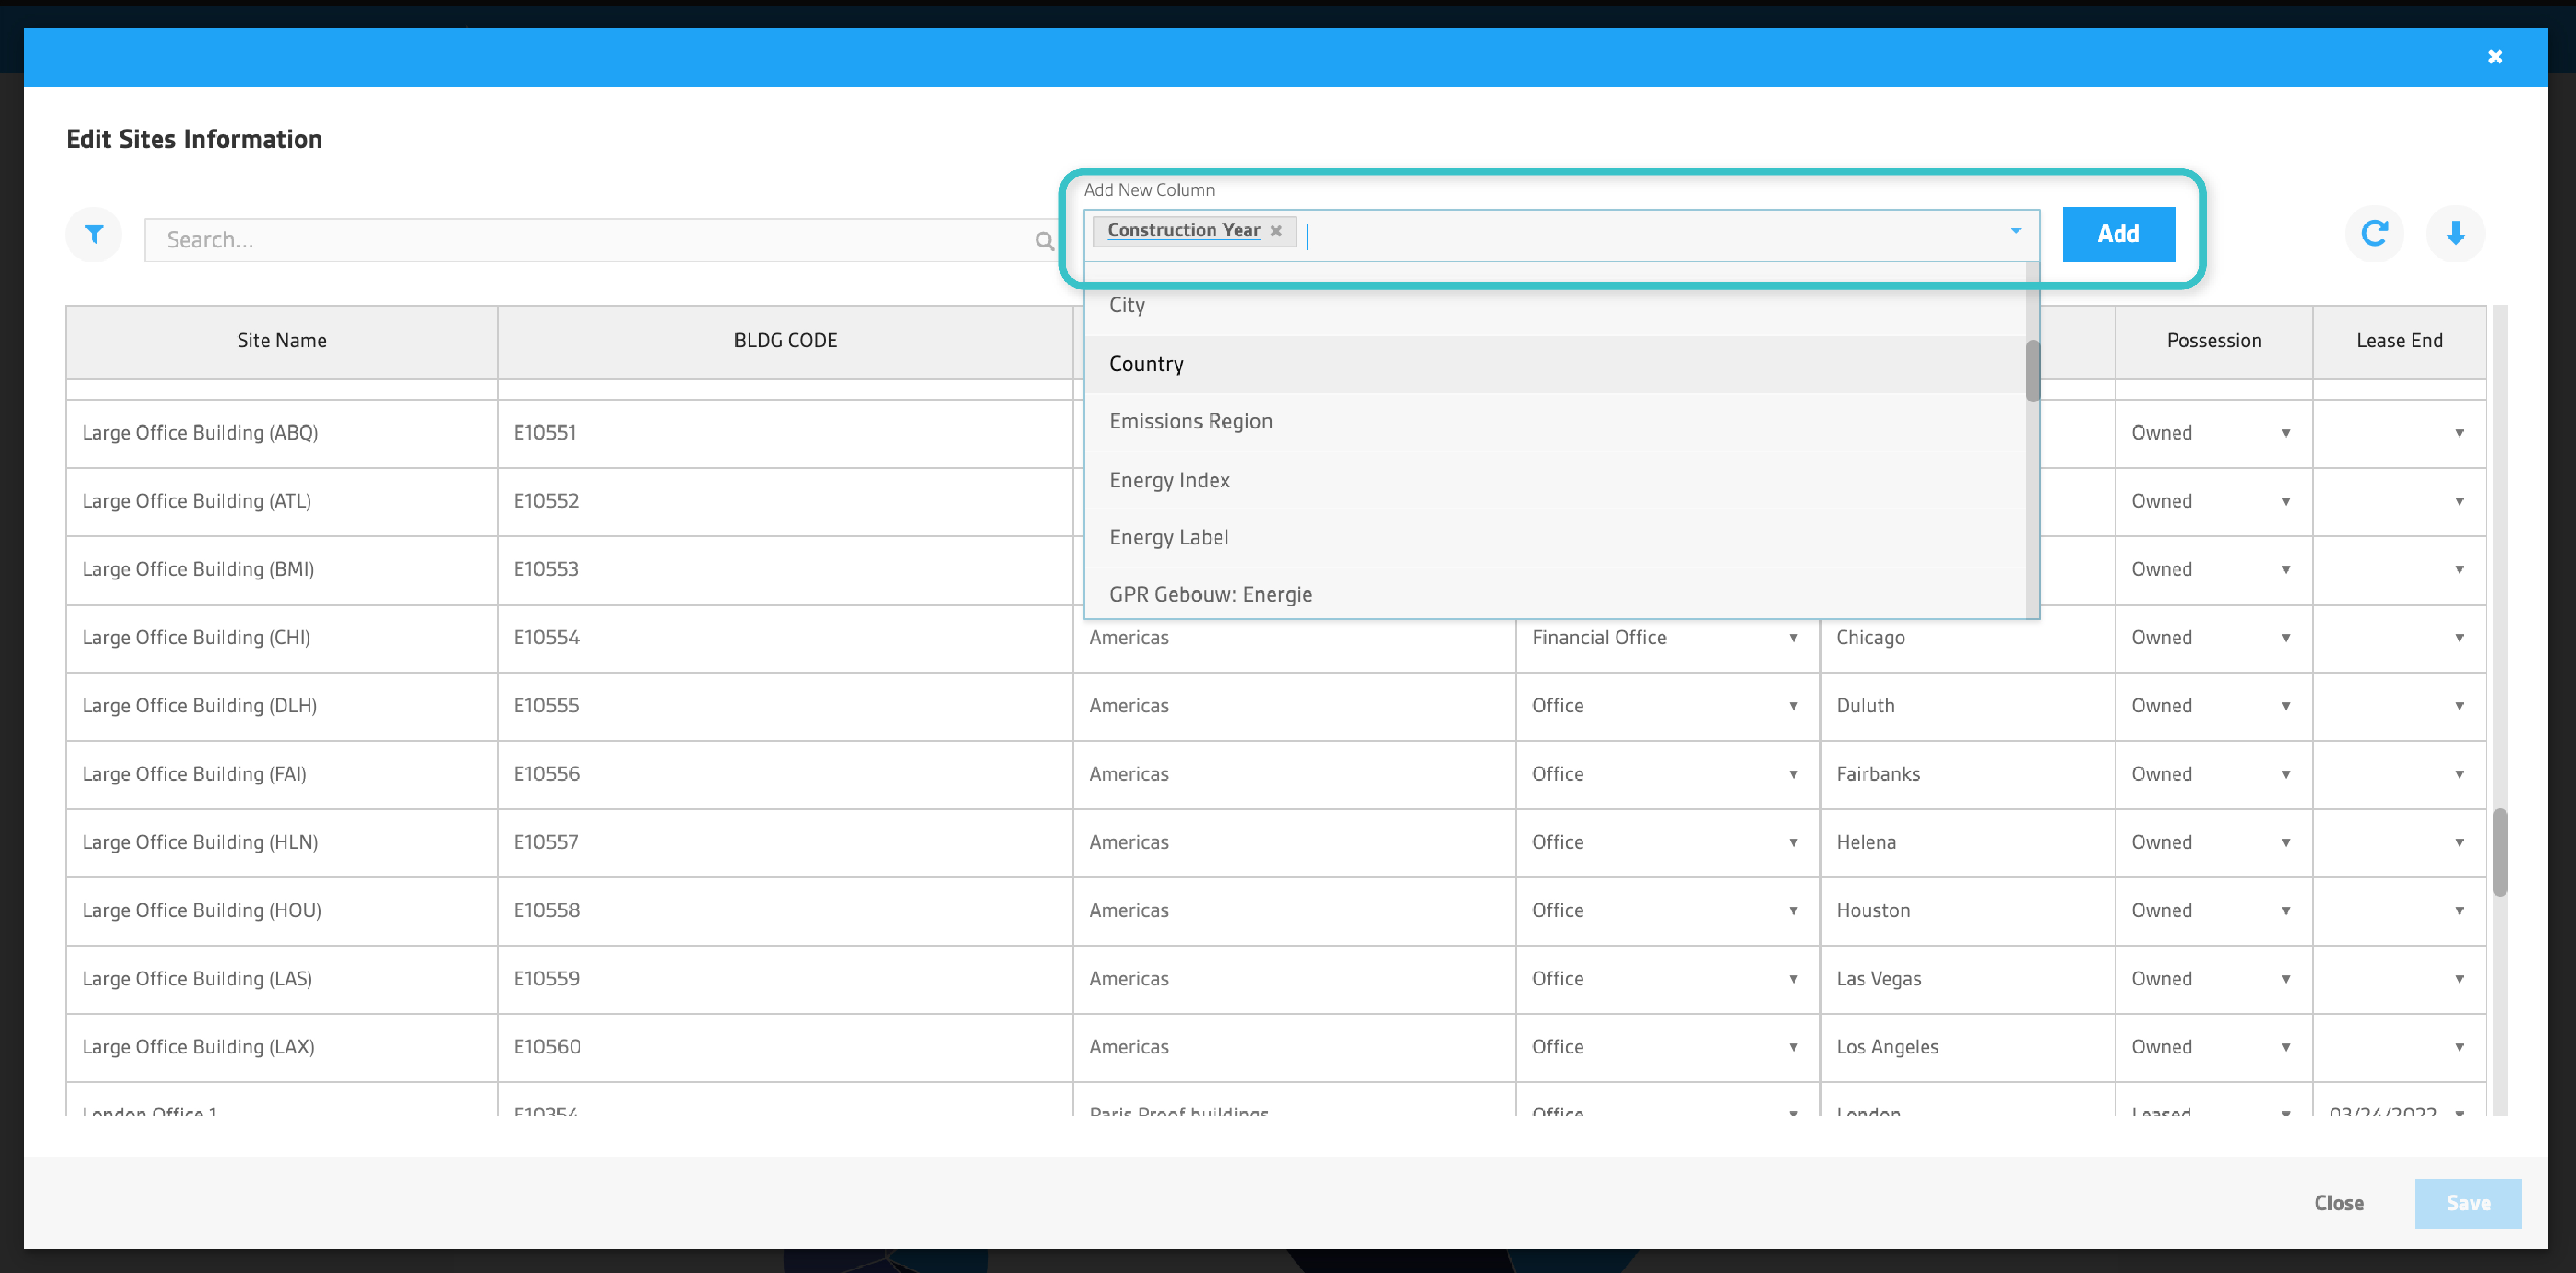Close the dialog with the X icon
The width and height of the screenshot is (2576, 1273).
coord(2495,57)
